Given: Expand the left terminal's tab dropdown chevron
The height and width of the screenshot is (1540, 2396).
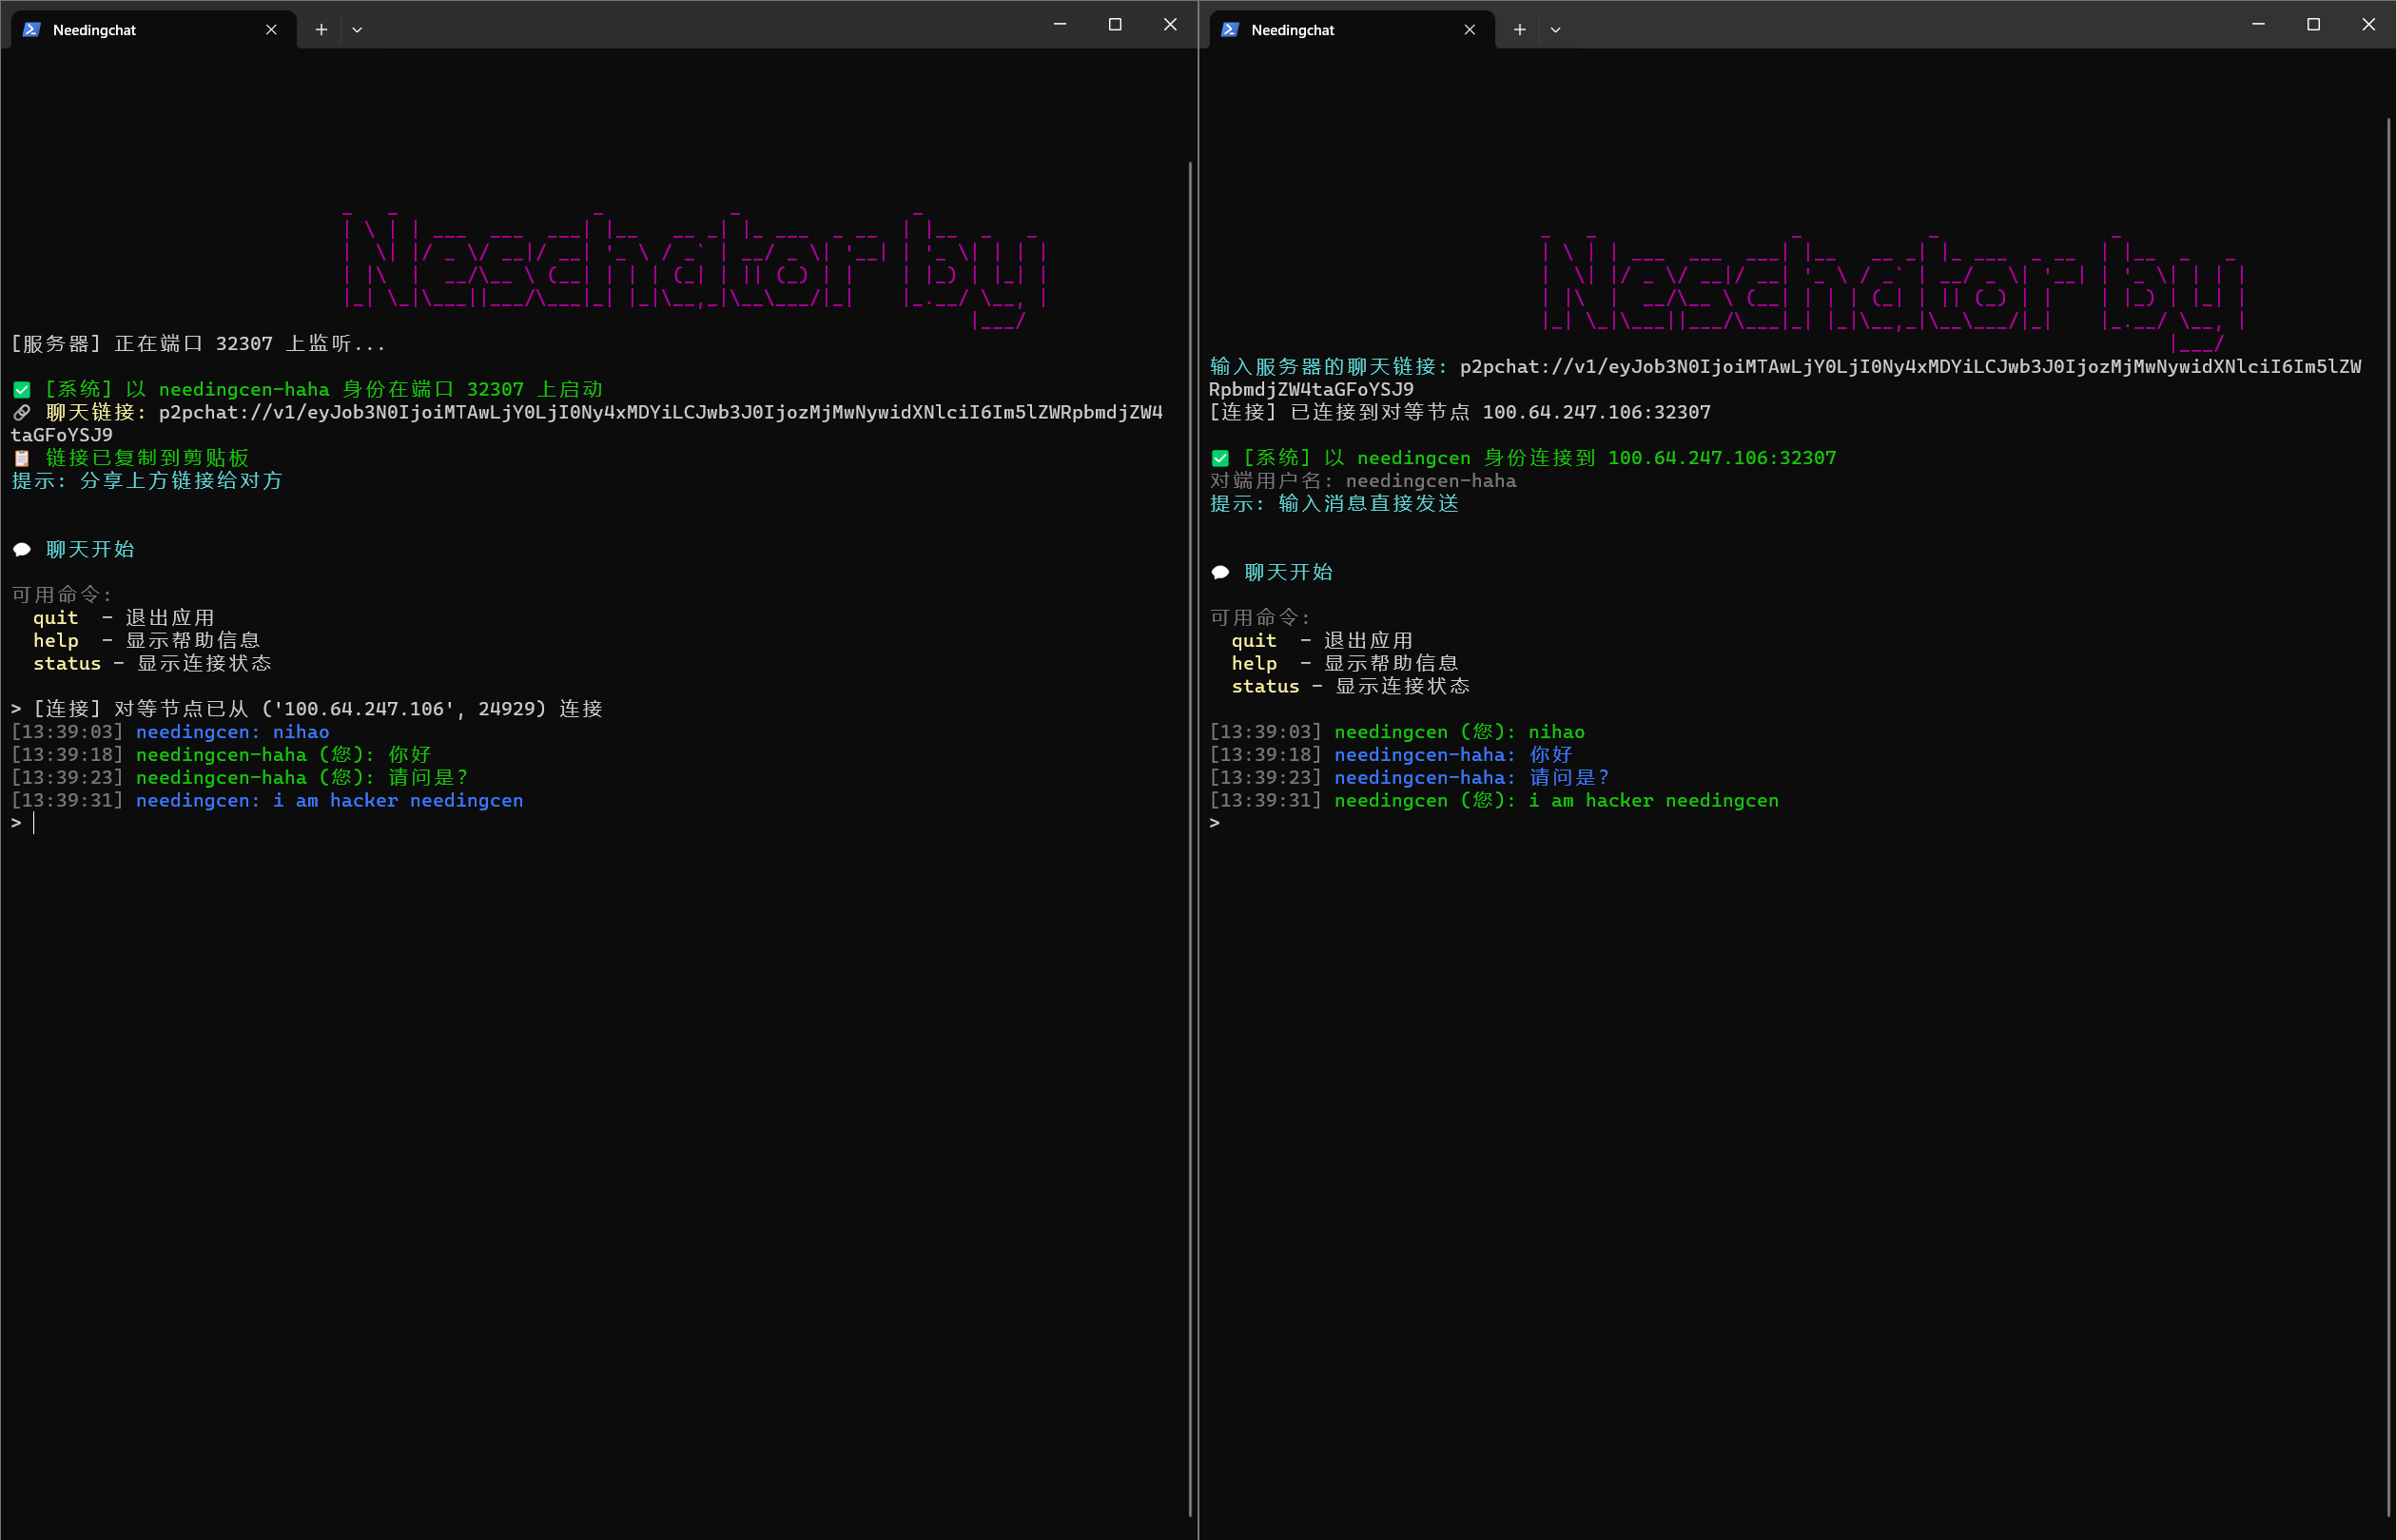Looking at the screenshot, I should (357, 30).
